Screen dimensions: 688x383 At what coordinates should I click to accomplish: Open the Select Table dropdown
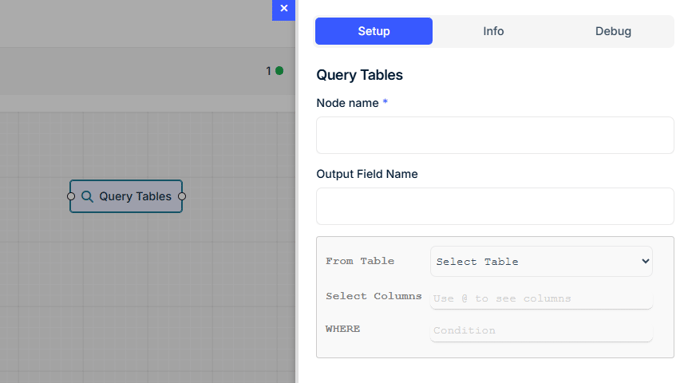pyautogui.click(x=541, y=261)
